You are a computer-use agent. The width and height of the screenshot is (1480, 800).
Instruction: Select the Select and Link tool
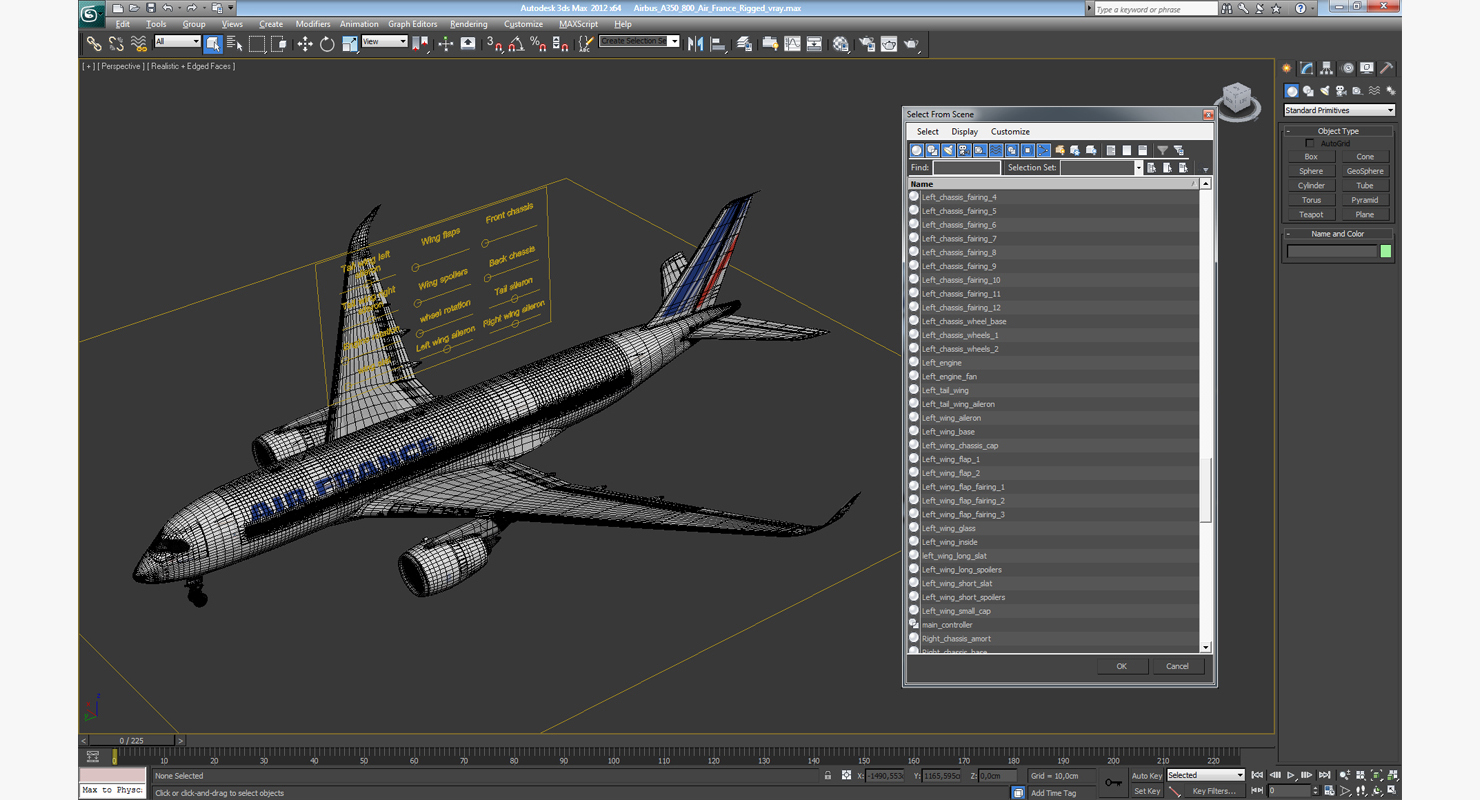tap(93, 44)
